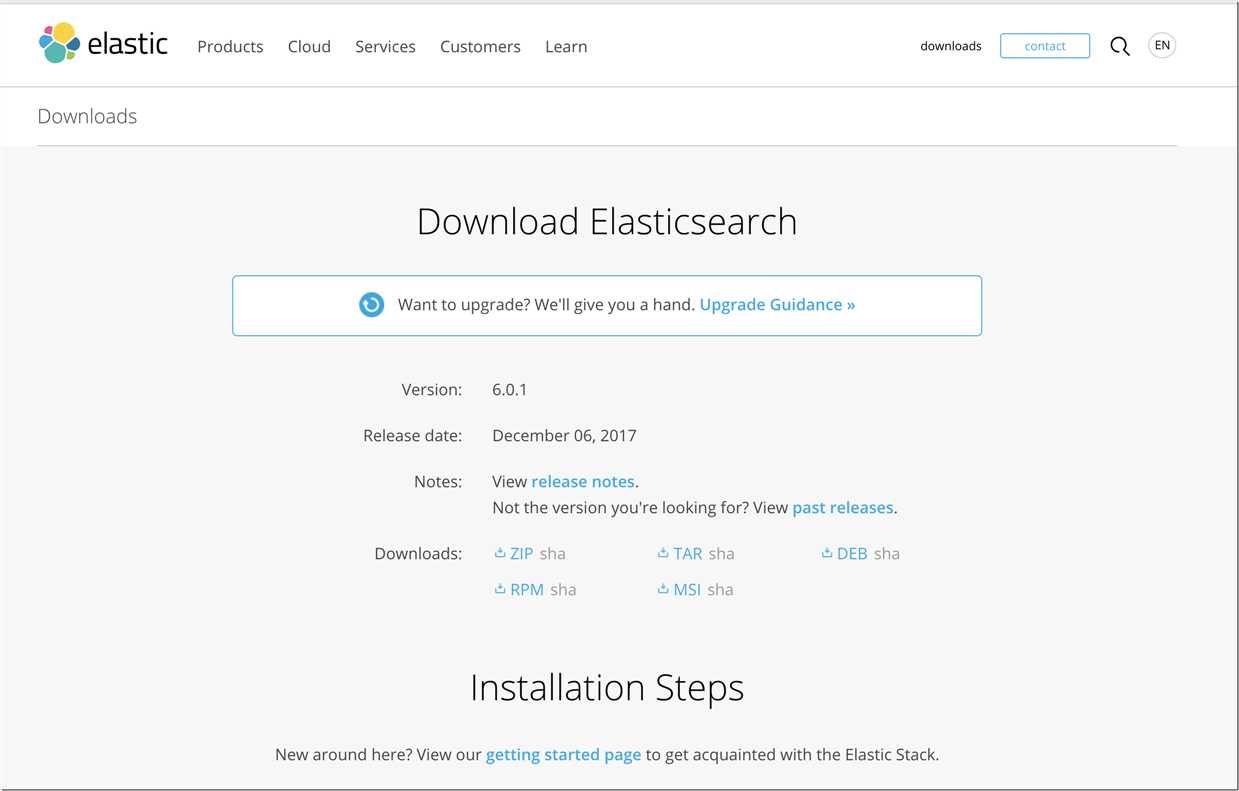
Task: Open the Upgrade Guidance link
Action: point(777,305)
